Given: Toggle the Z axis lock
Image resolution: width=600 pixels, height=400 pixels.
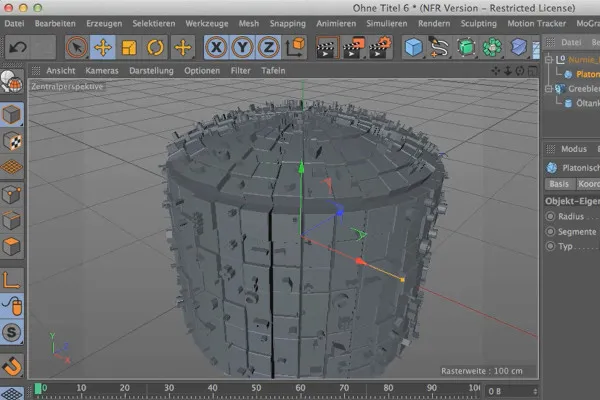Looking at the screenshot, I should [x=267, y=47].
